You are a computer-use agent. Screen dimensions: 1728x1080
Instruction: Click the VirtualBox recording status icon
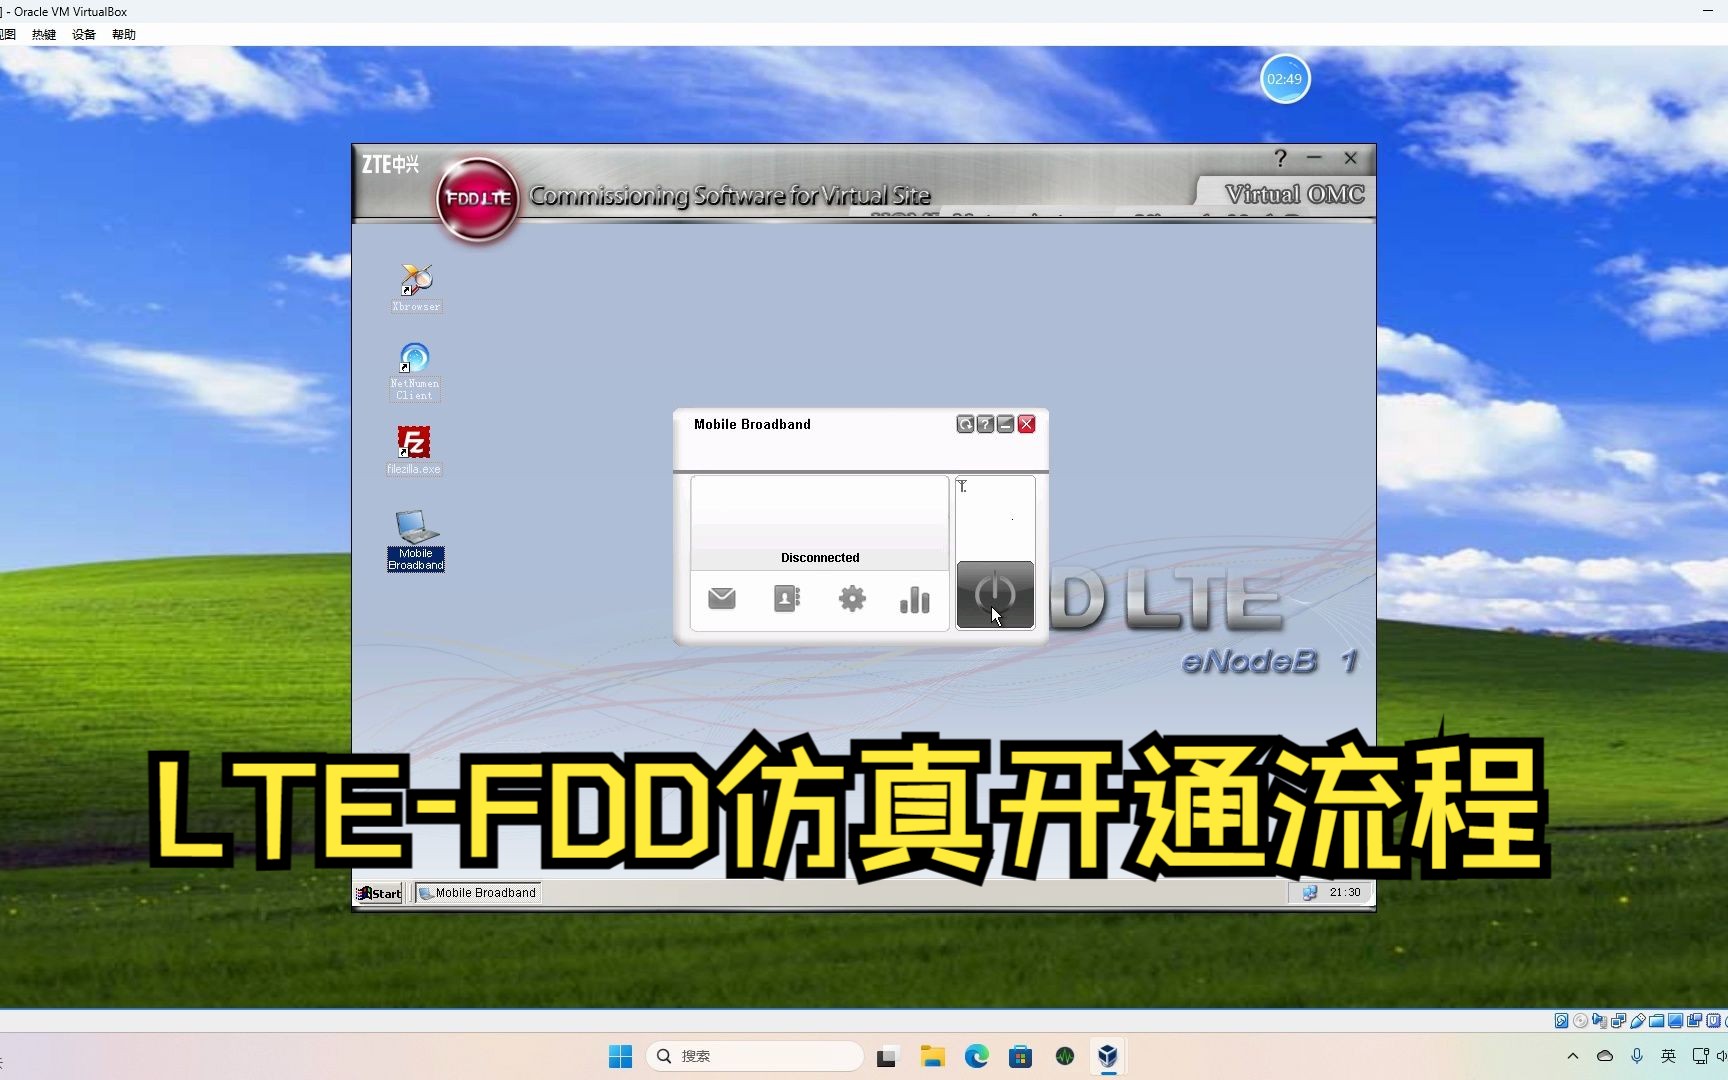1694,1021
